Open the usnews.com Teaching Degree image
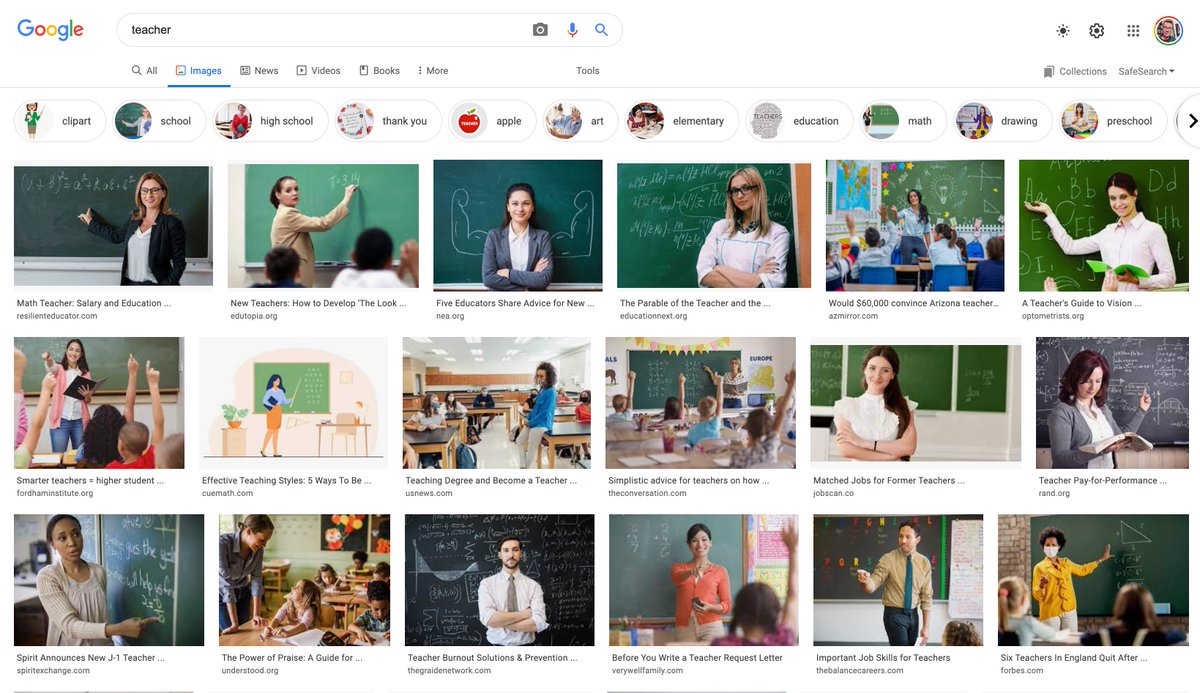 click(497, 403)
